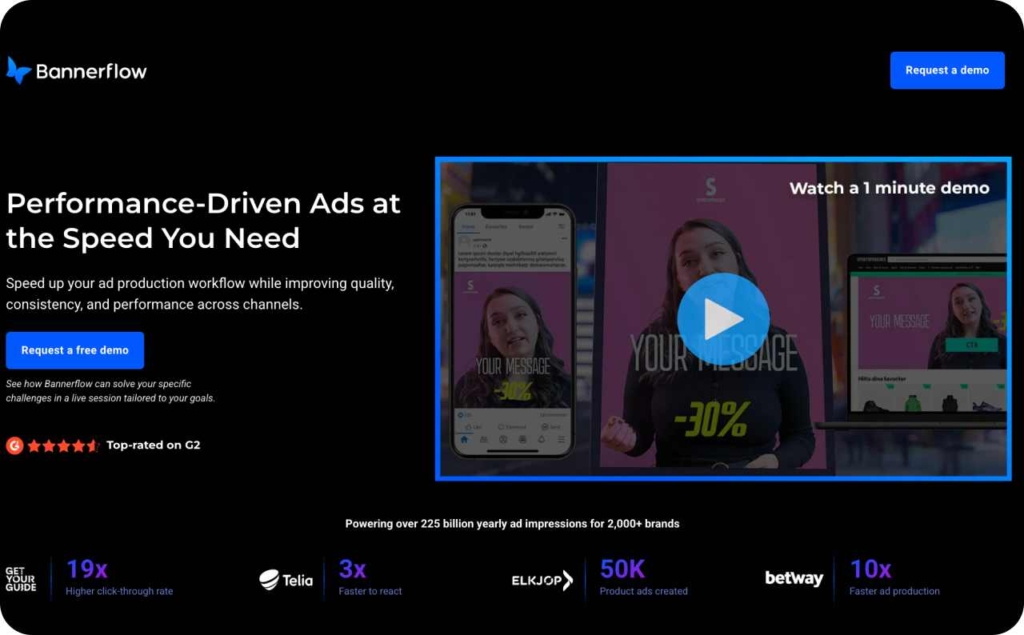Open the Watch icon on the phone nav
Screen dimensions: 1024x635
point(503,439)
